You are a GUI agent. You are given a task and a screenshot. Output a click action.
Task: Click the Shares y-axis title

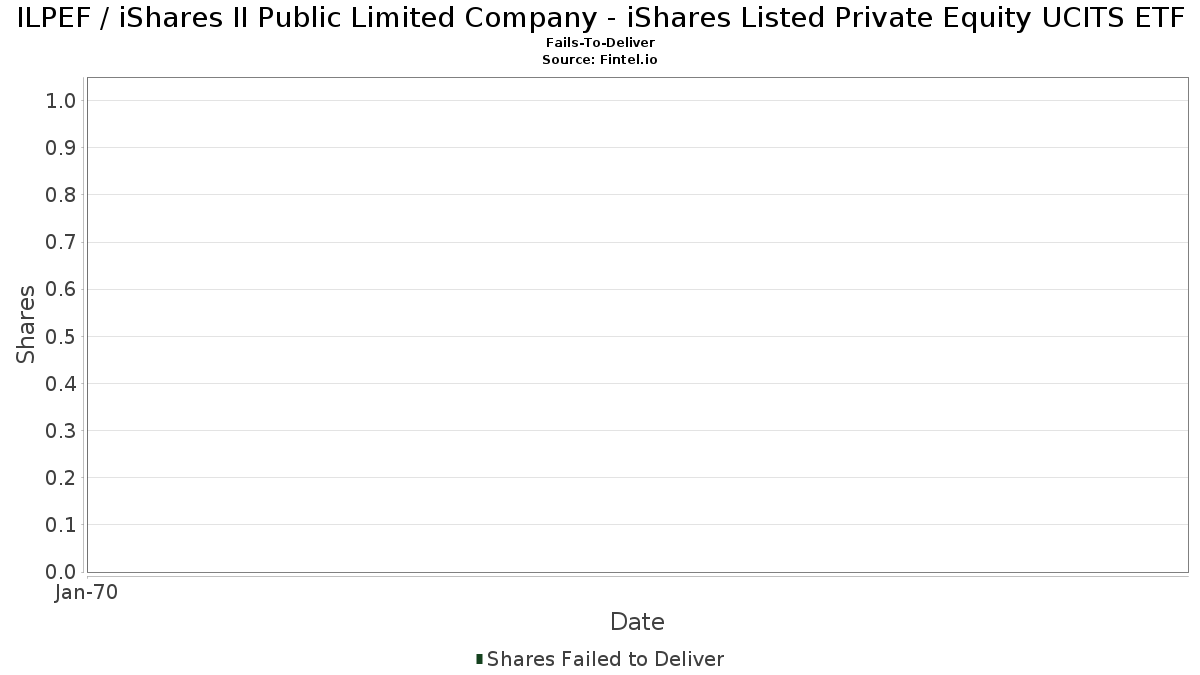[26, 324]
